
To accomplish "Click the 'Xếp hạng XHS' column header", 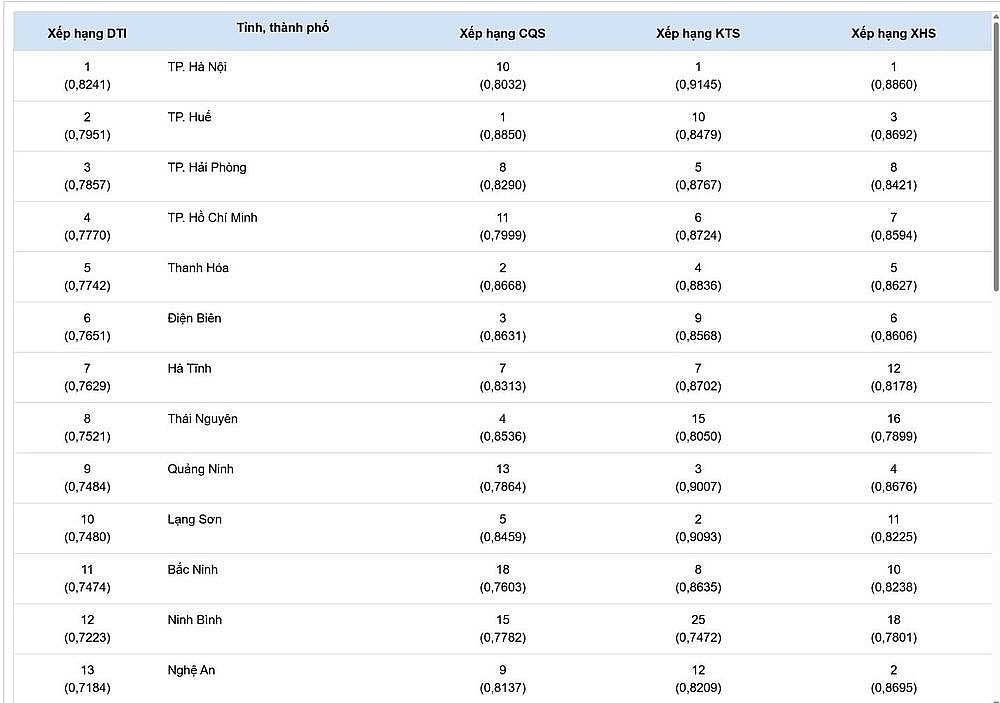I will [x=893, y=33].
